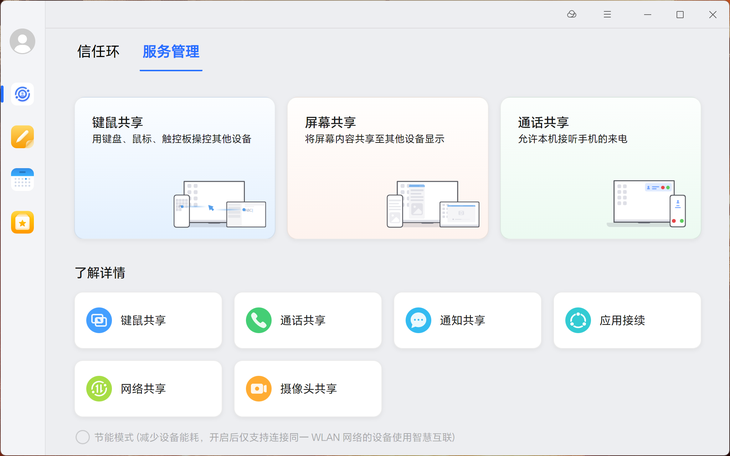Open the large 屏幕共享 service card
This screenshot has height=456, width=730.
coord(388,168)
